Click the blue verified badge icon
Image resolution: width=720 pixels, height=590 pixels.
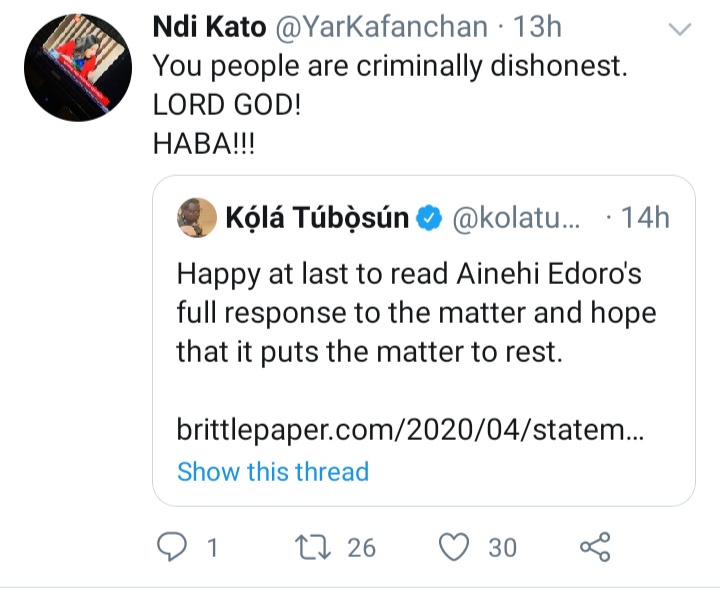click(429, 218)
